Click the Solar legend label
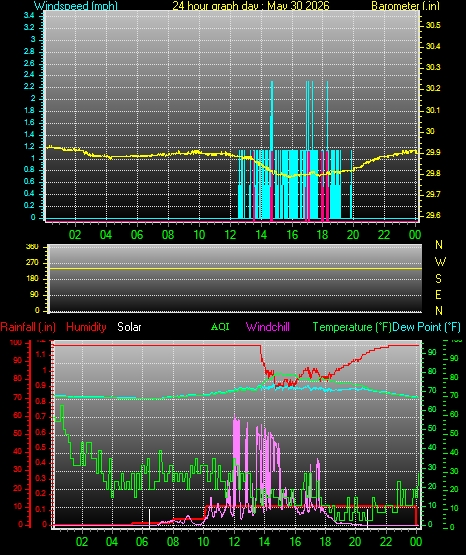Viewport: 466px width, 555px height. 129,327
